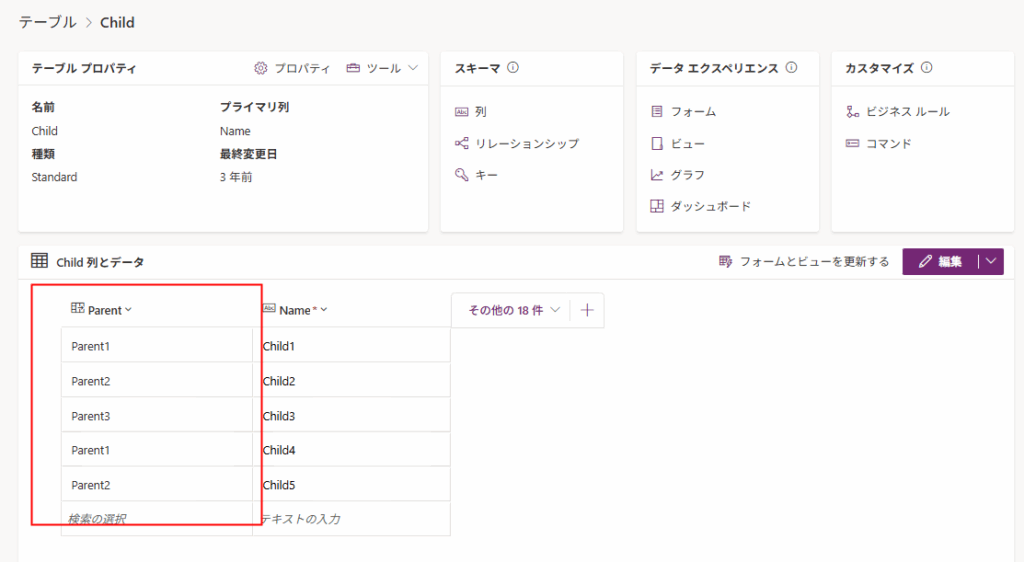The height and width of the screenshot is (562, 1024).
Task: Click the info icon beside データ エクスペリエンス
Action: 791,69
